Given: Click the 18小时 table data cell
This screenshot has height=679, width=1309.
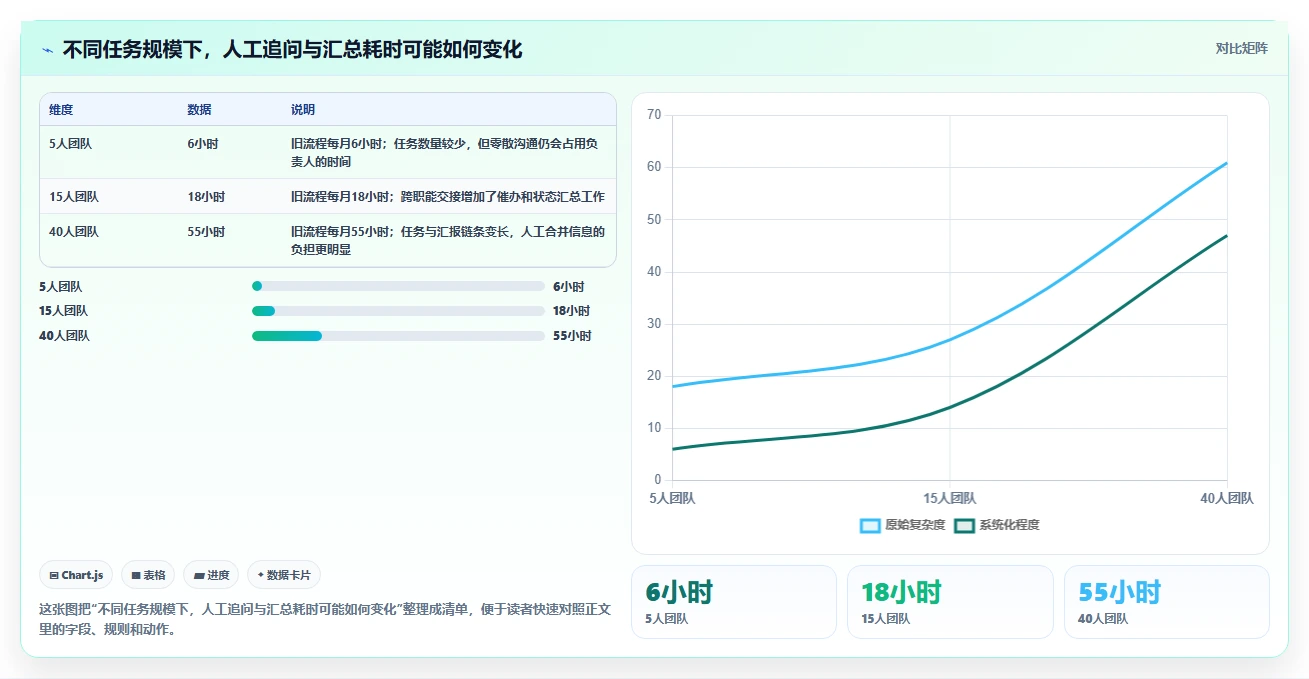Looking at the screenshot, I should coord(206,197).
